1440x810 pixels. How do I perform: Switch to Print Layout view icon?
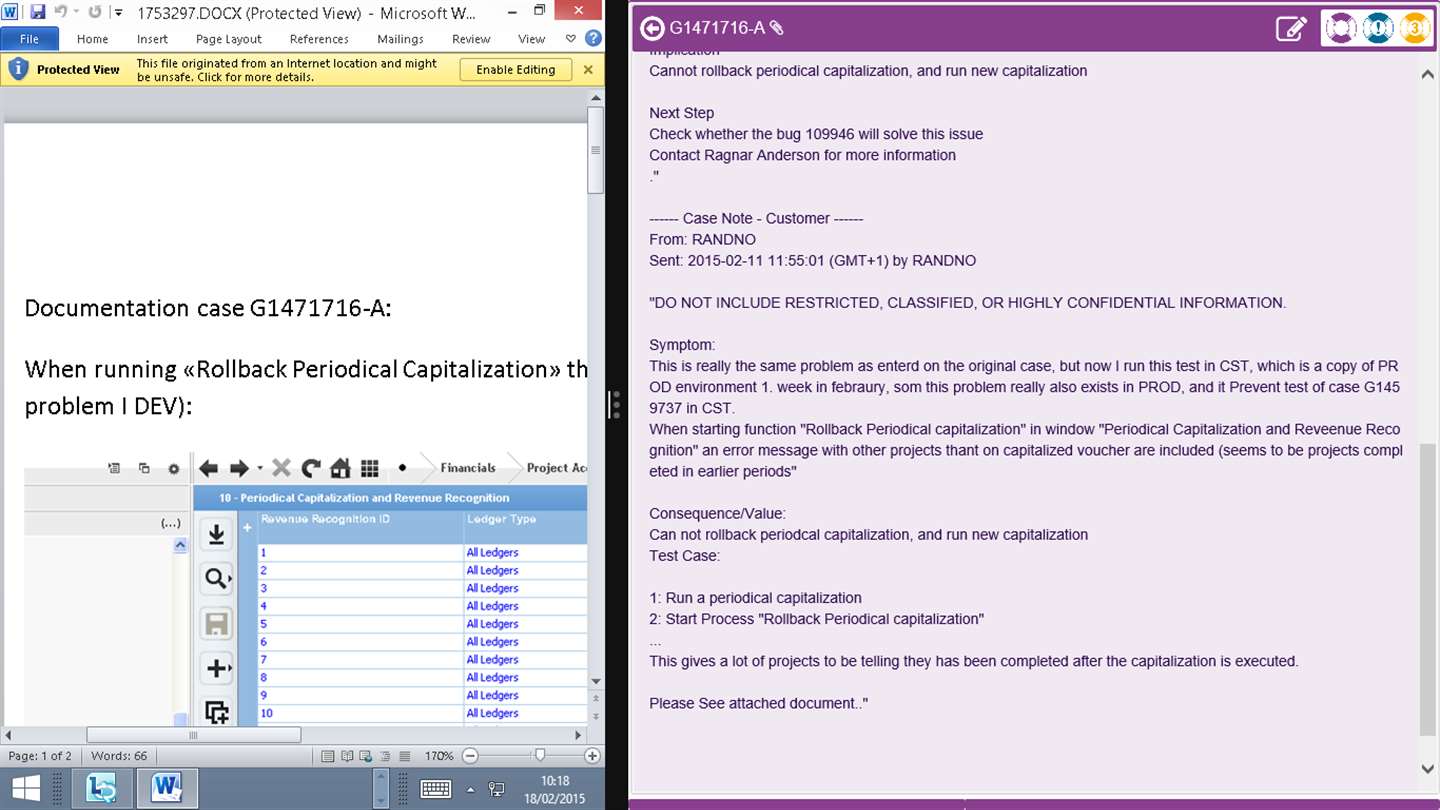coord(328,757)
